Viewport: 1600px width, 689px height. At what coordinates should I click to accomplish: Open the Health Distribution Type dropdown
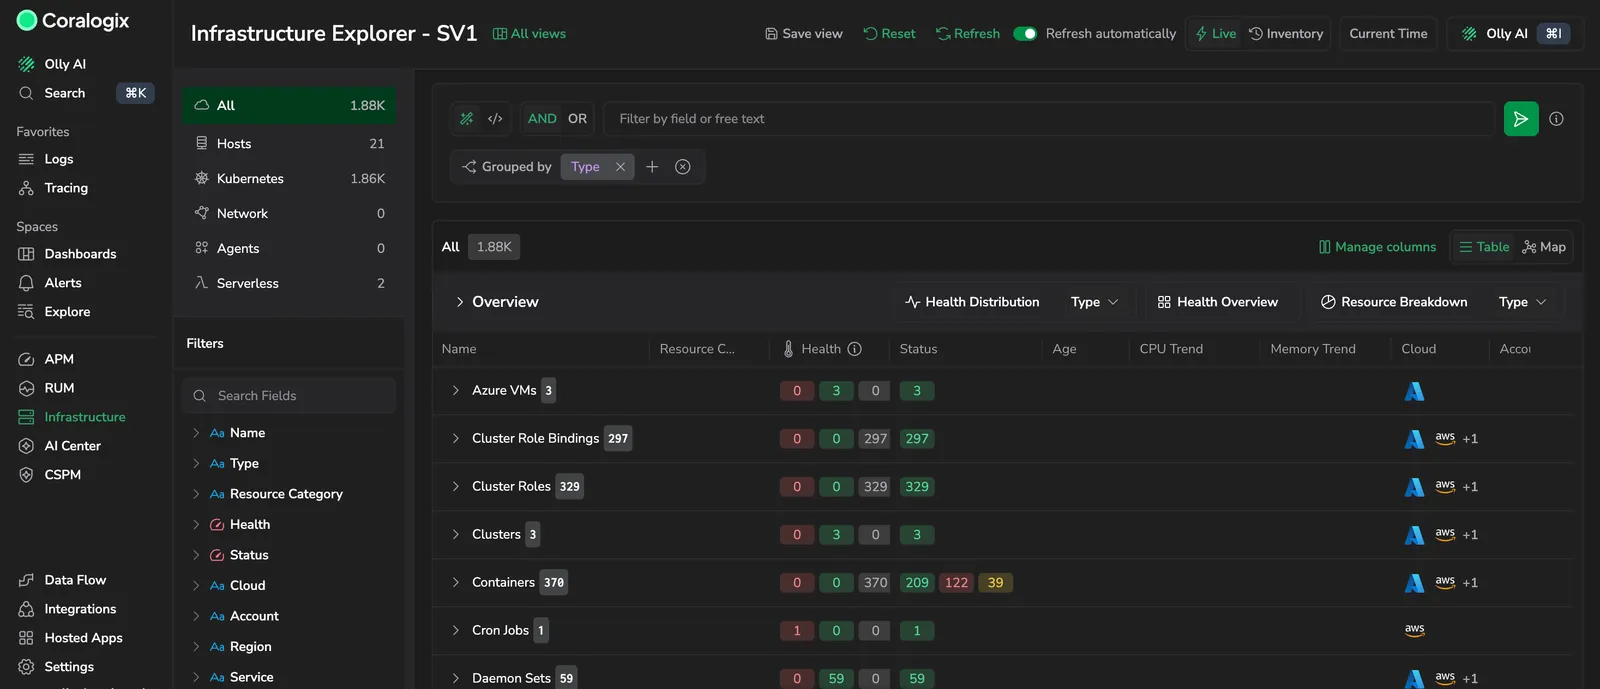pyautogui.click(x=1095, y=302)
